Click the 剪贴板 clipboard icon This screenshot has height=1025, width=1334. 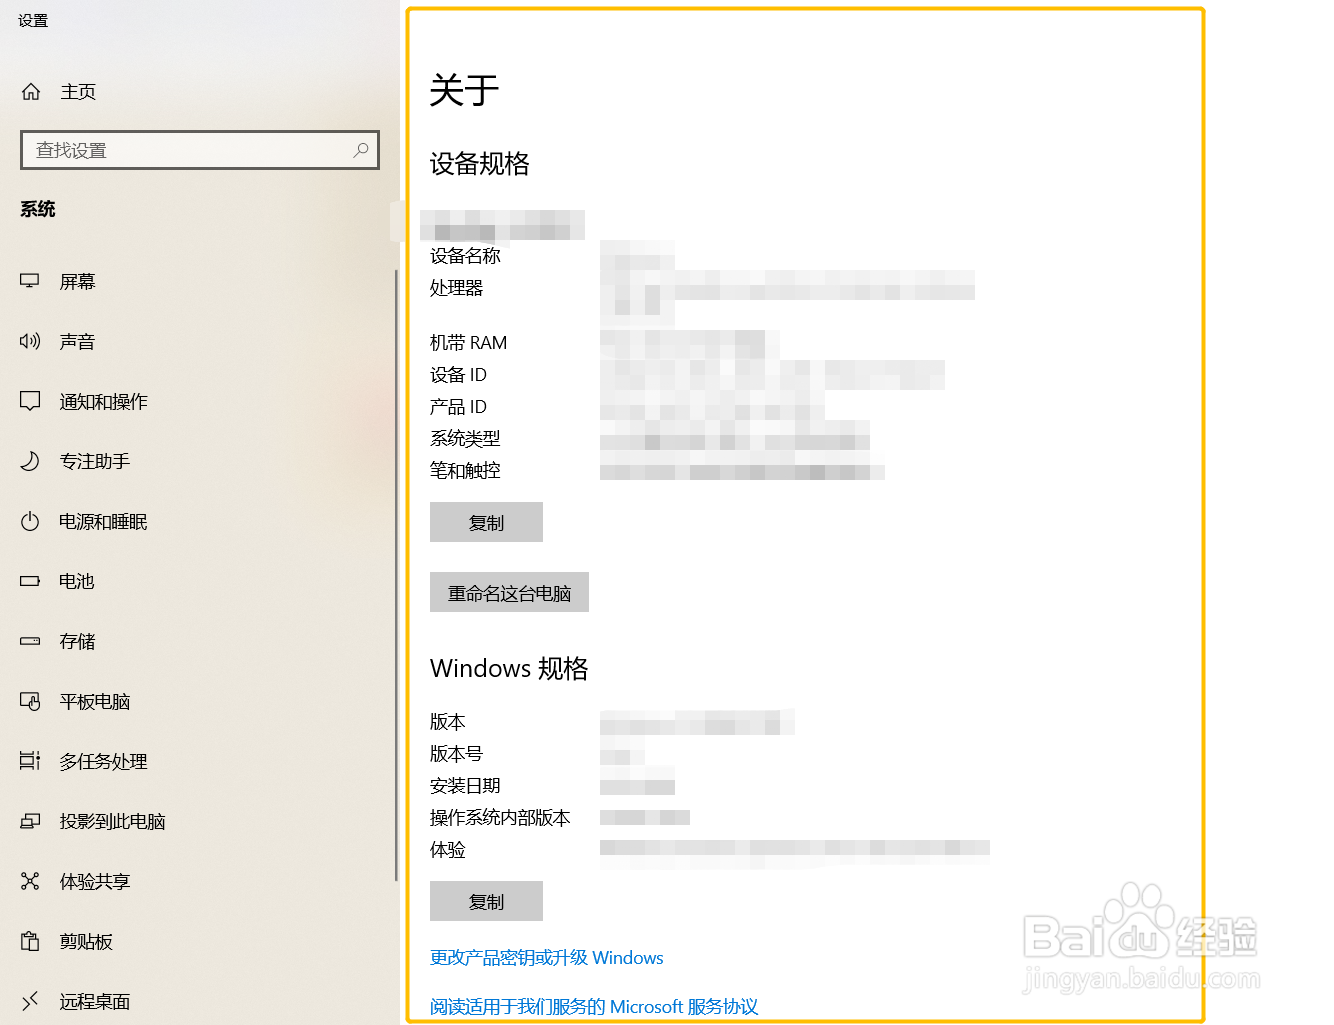pos(30,942)
